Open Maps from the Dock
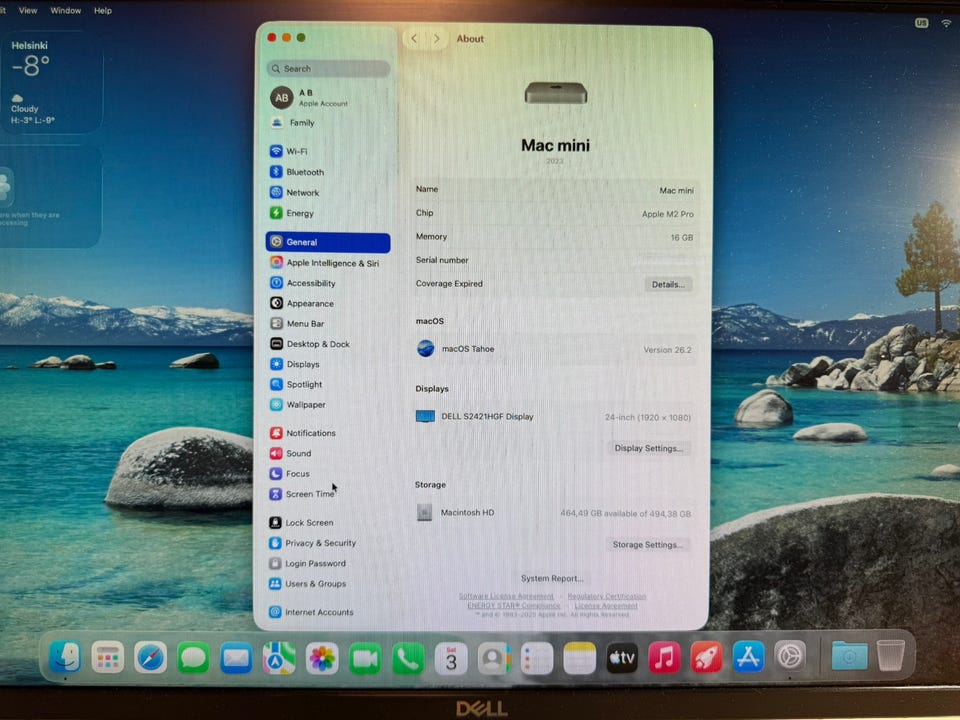This screenshot has width=960, height=720. [279, 659]
